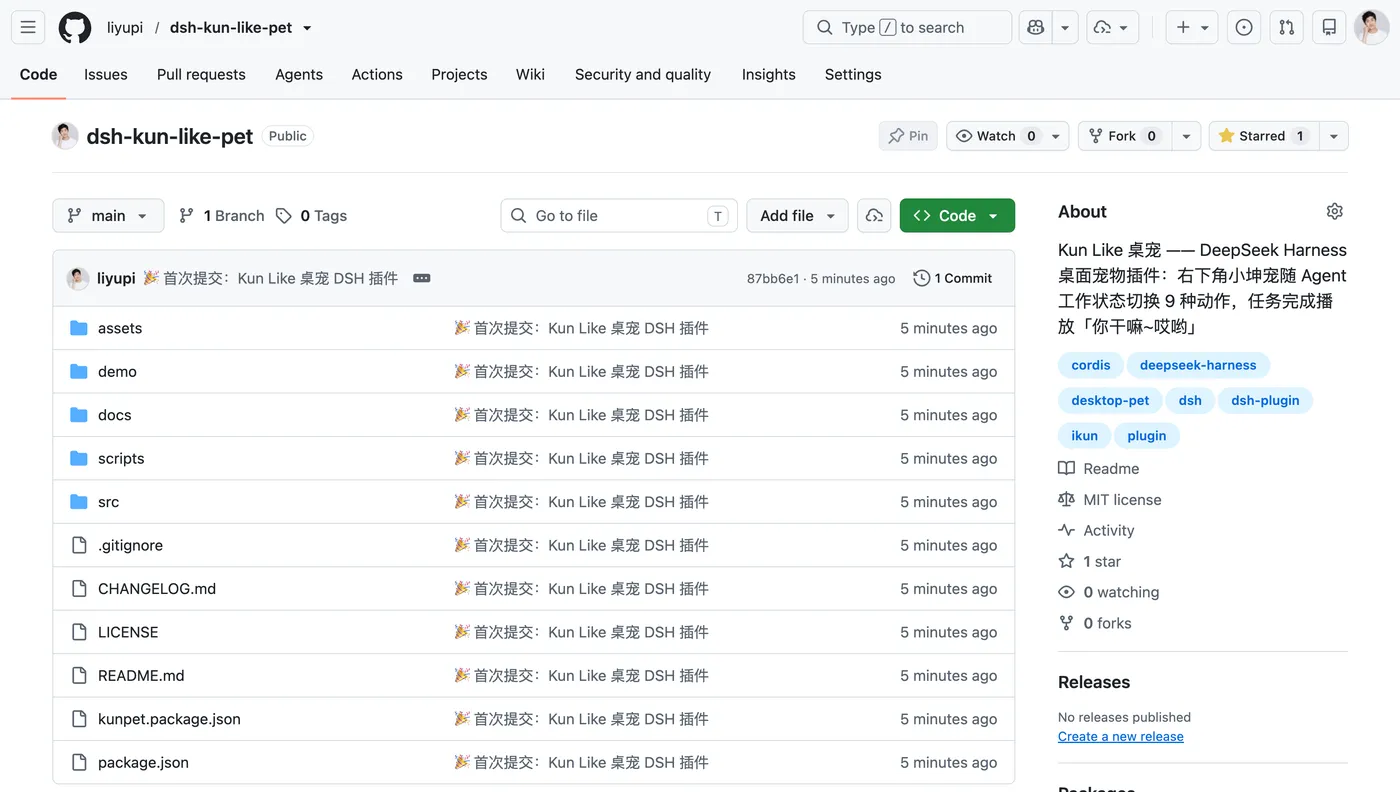Open the README.md file
Image resolution: width=1400 pixels, height=792 pixels.
coord(141,676)
